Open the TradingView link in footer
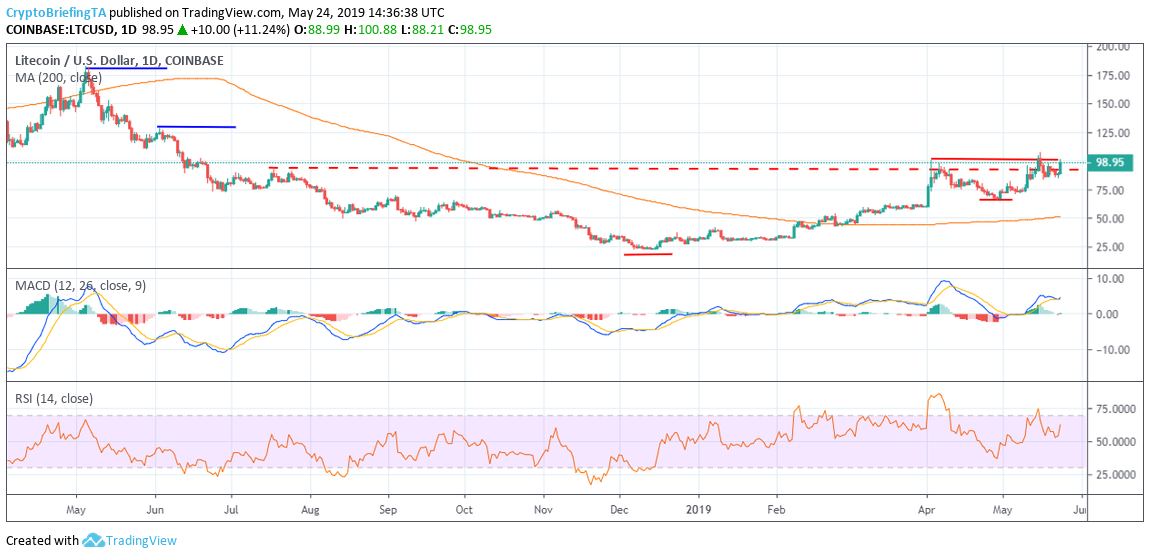 142,541
